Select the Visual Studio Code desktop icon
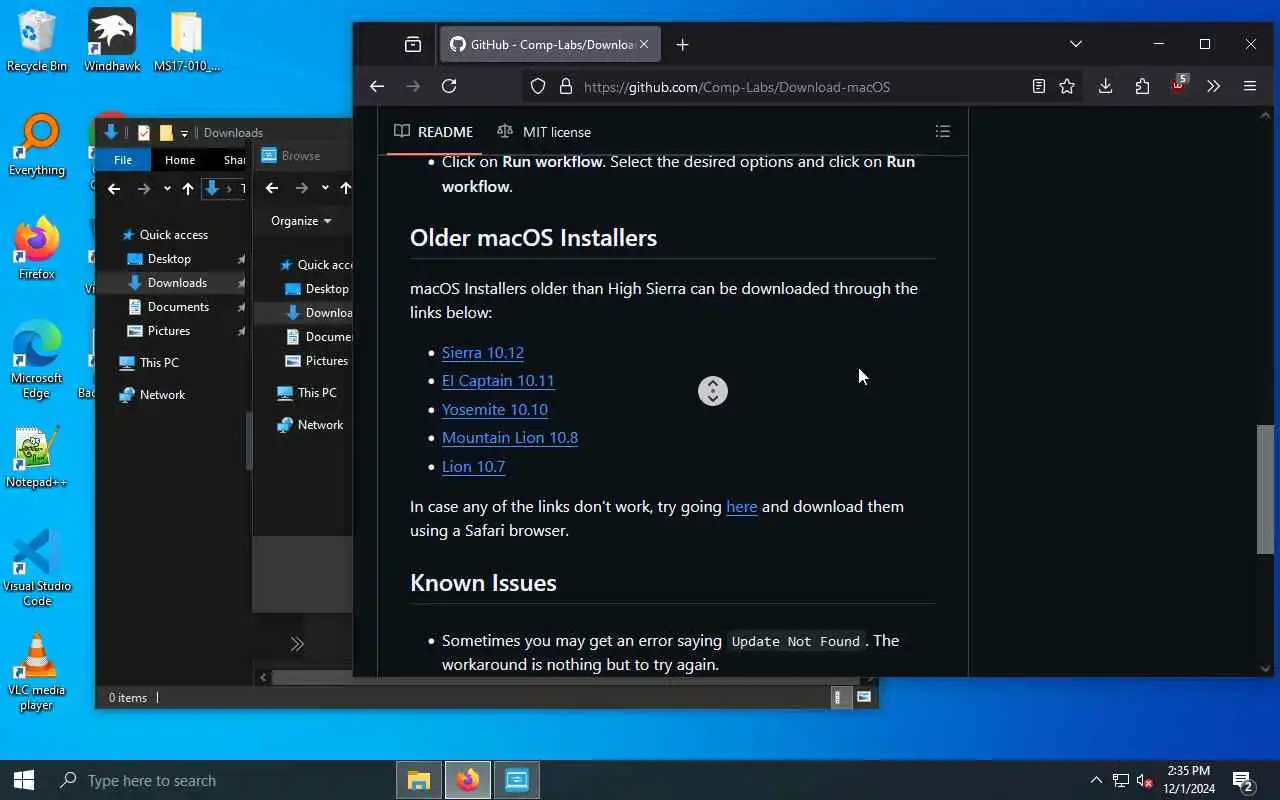This screenshot has width=1280, height=800. (37, 568)
